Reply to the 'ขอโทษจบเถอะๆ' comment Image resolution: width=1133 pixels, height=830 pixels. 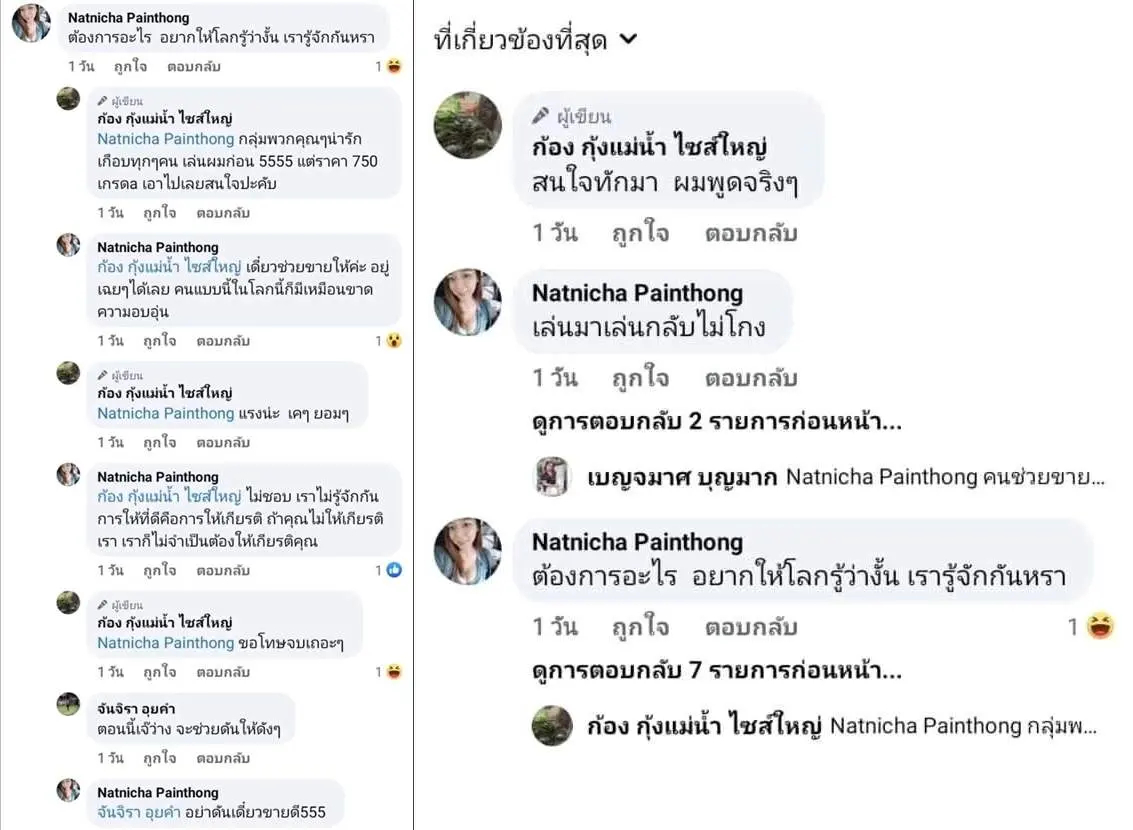click(223, 671)
